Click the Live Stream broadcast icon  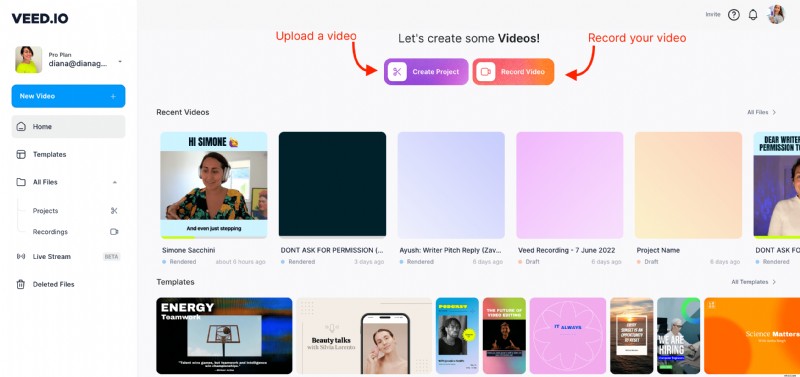tap(21, 257)
